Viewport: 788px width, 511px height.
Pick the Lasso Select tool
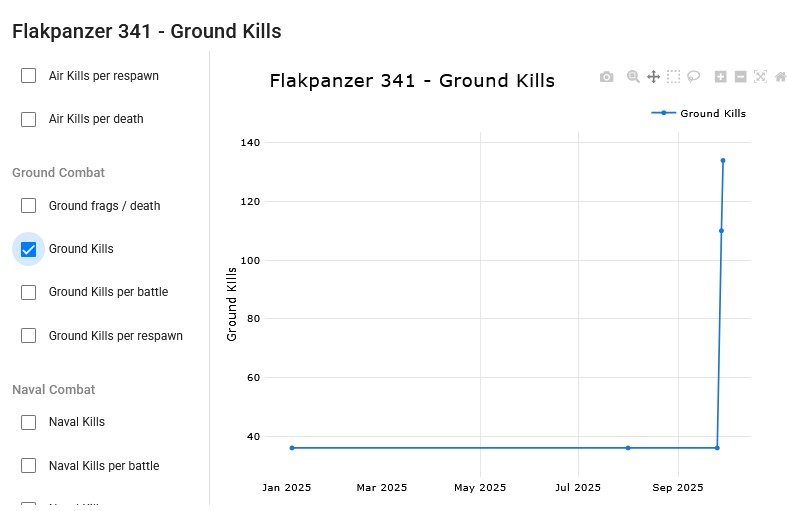tap(694, 77)
